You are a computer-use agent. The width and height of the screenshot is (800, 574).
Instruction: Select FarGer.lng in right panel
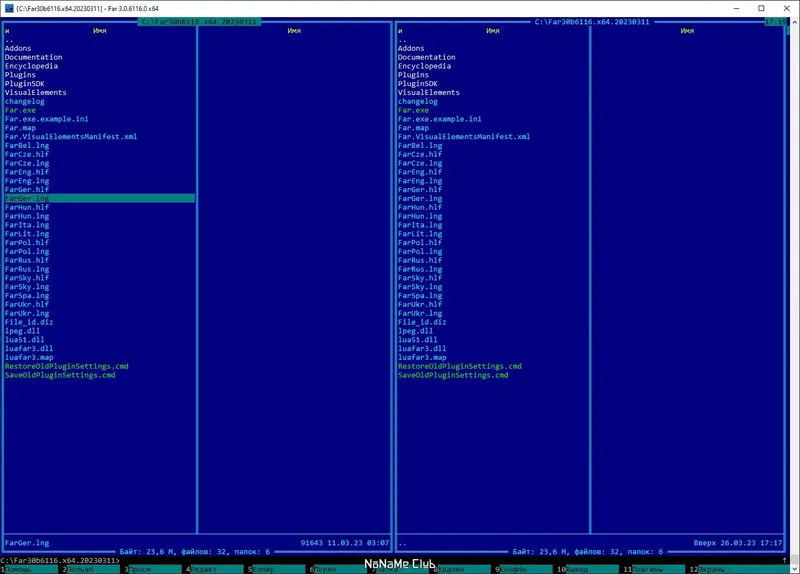420,198
